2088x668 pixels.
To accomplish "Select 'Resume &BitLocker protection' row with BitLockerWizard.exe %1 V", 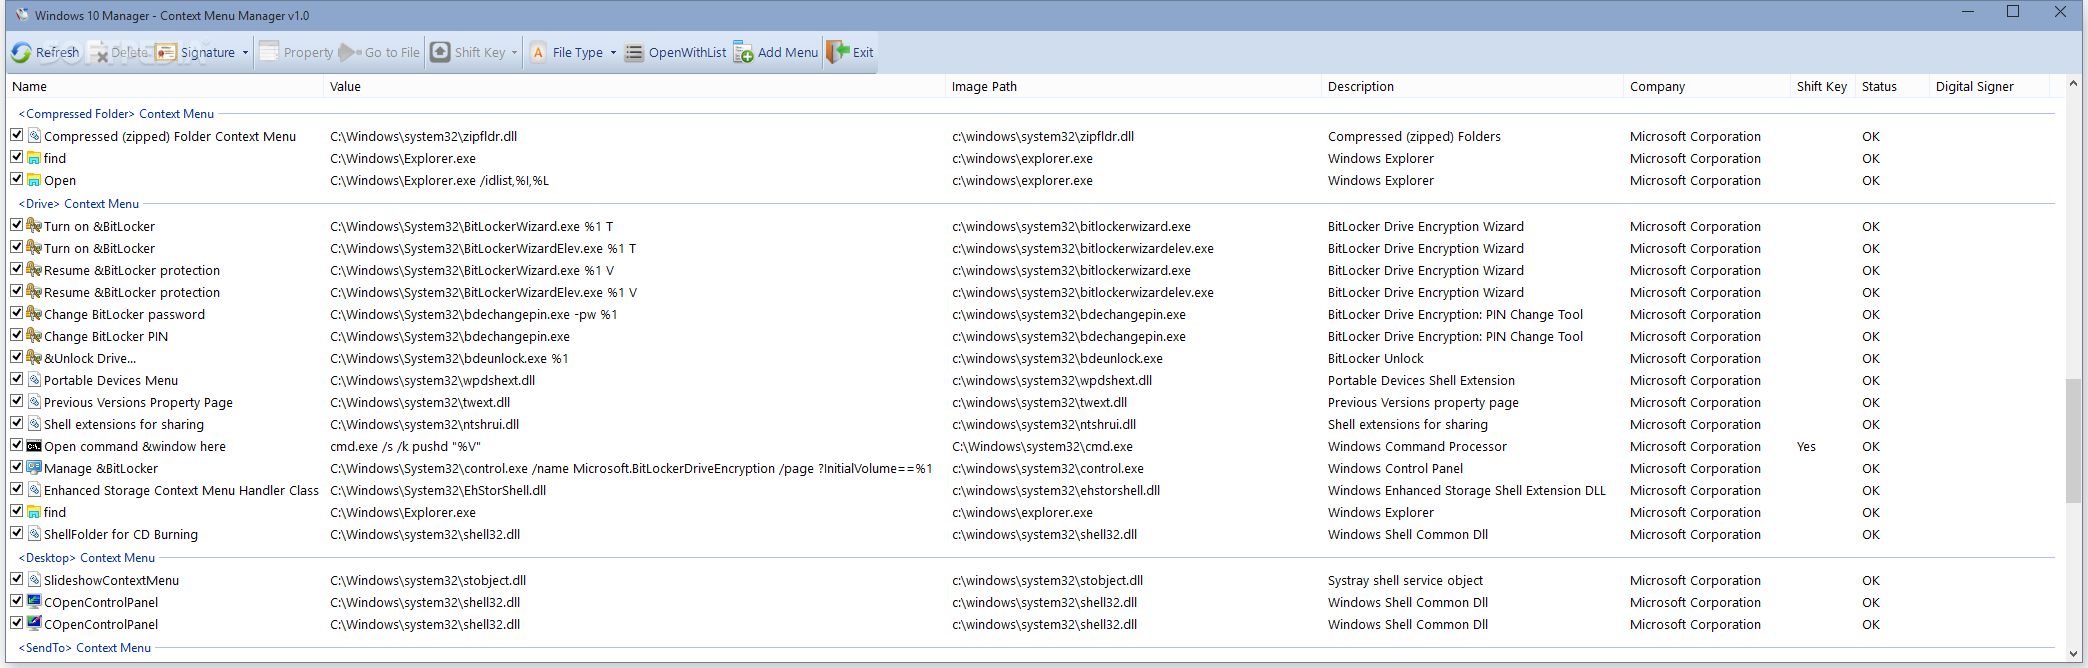I will point(1032,270).
